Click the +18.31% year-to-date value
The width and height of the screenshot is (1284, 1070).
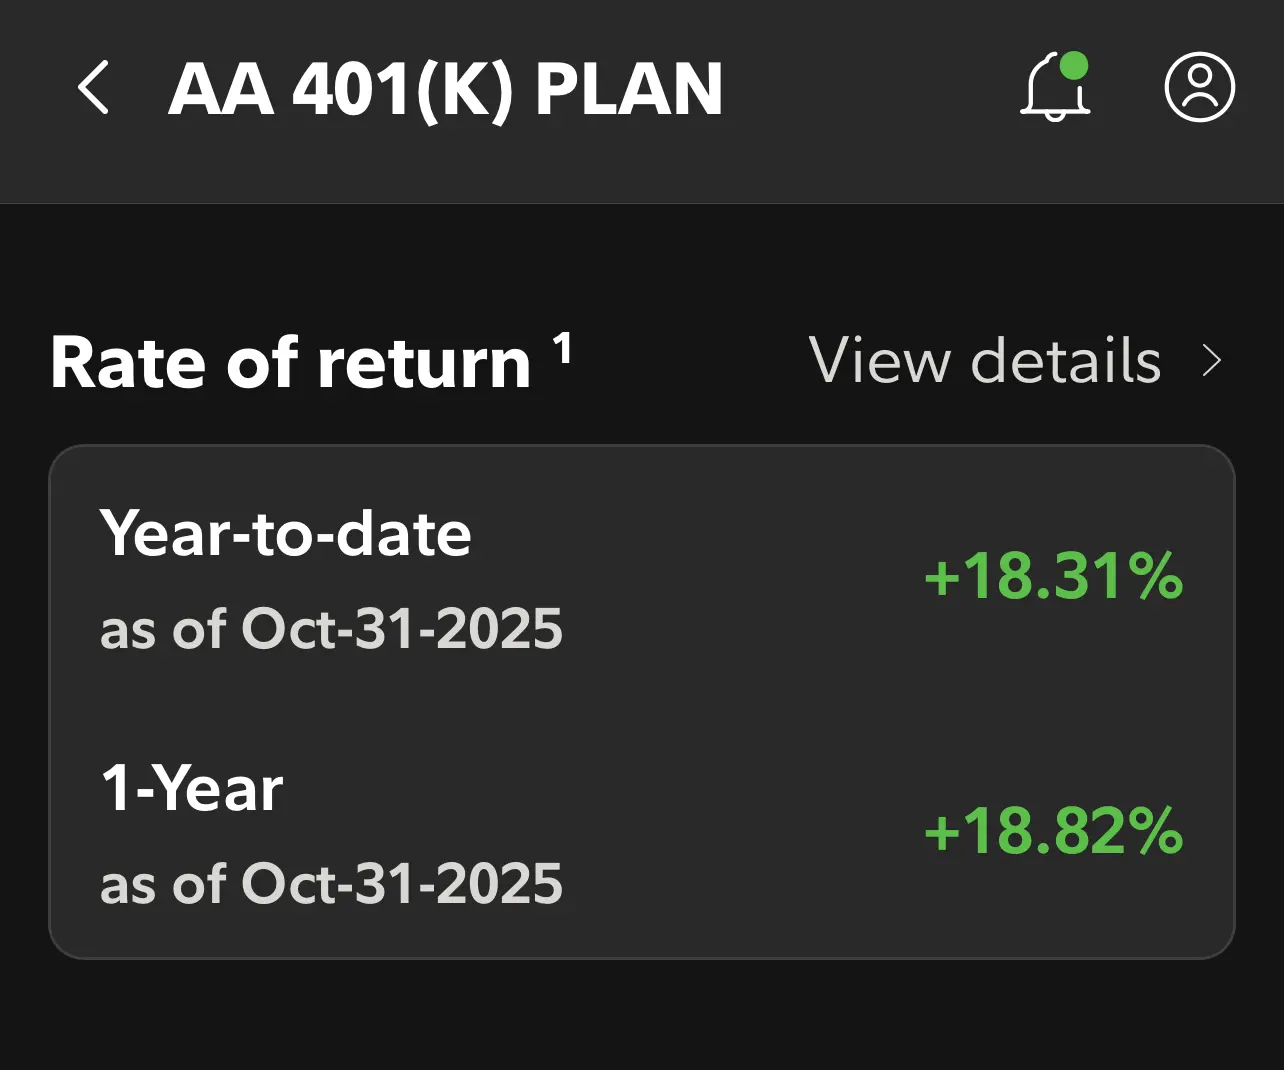coord(1053,577)
